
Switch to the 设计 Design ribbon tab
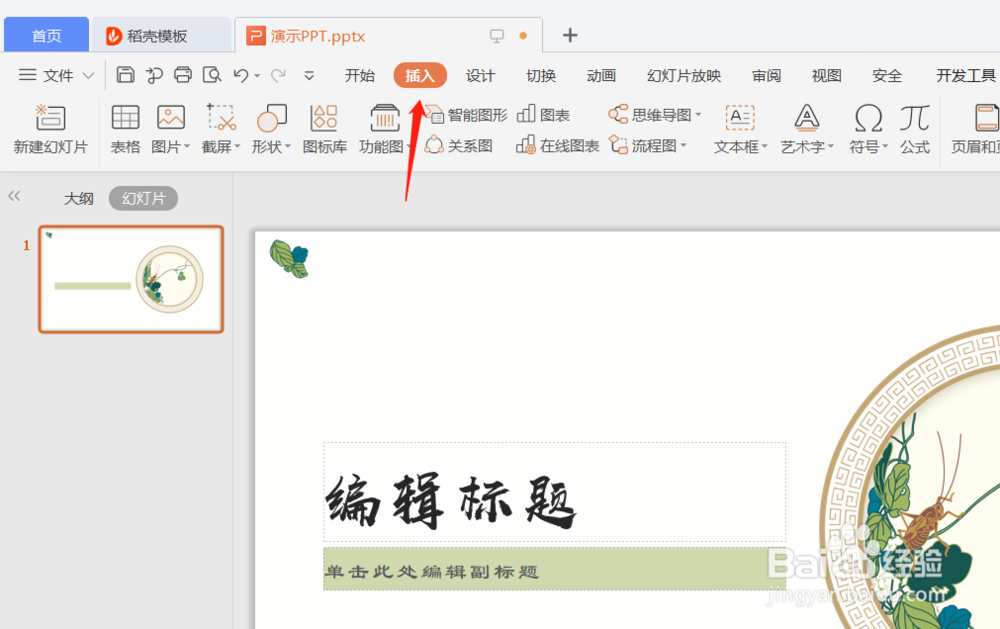pyautogui.click(x=480, y=74)
